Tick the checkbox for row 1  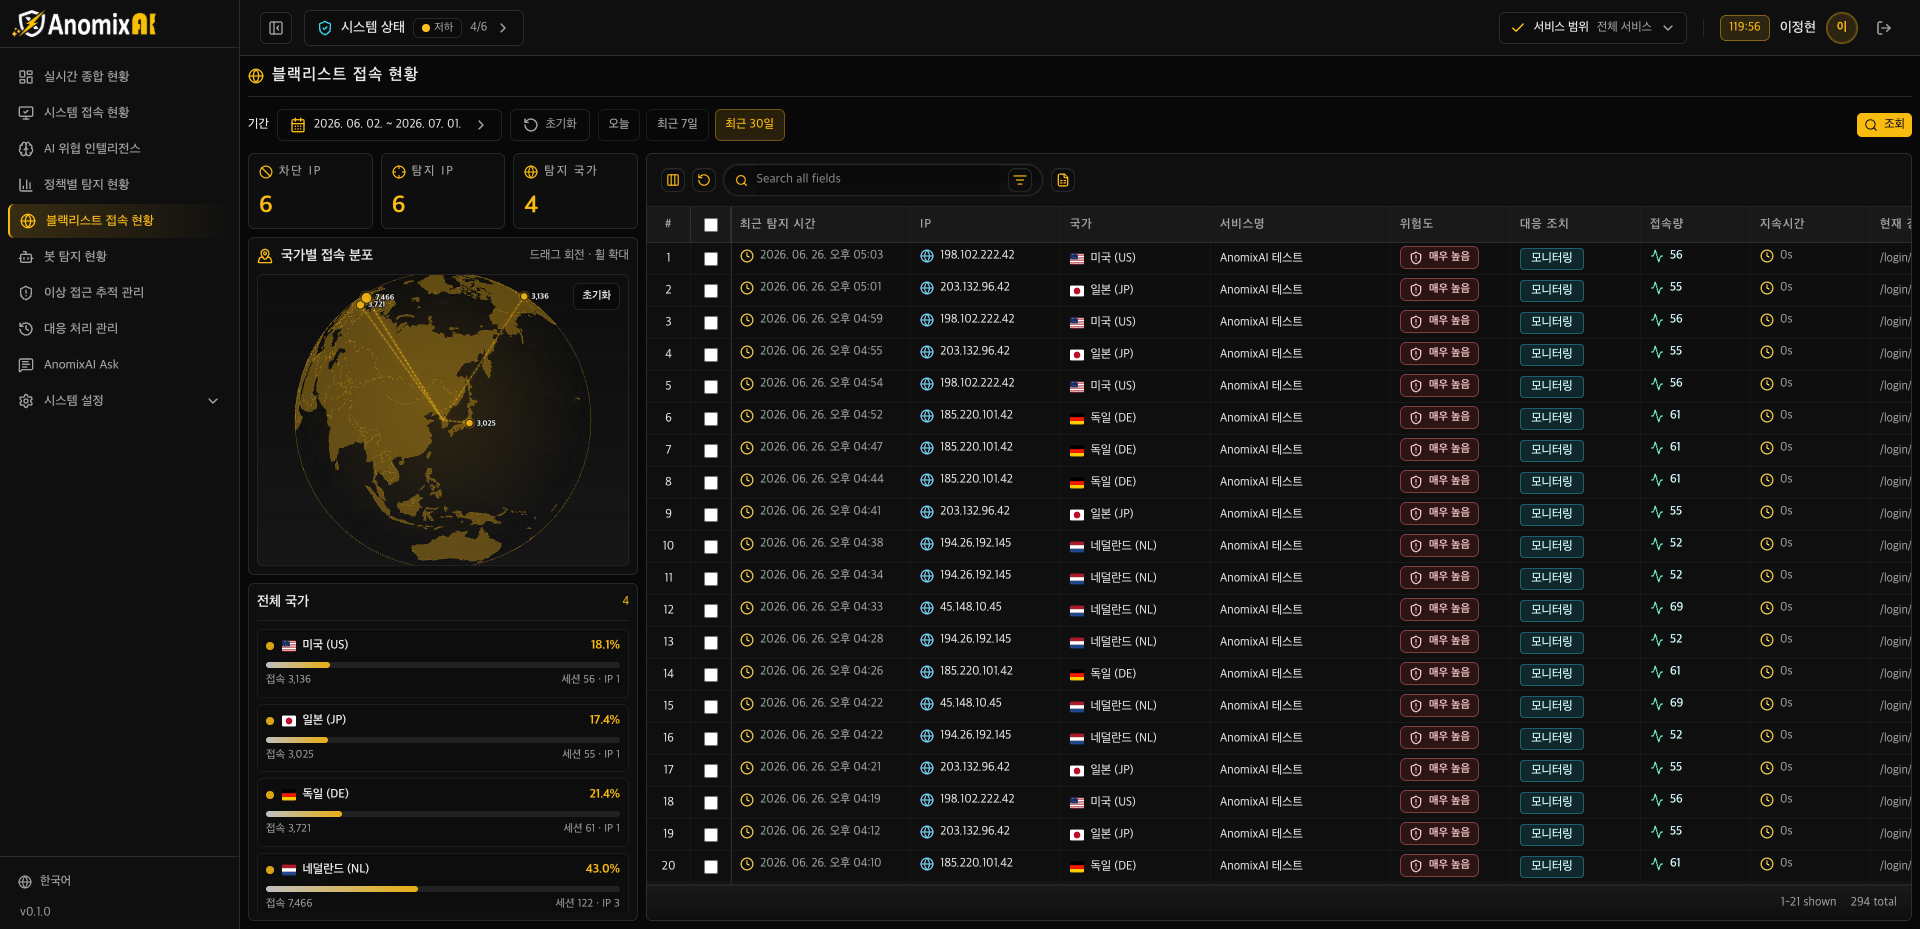coord(711,259)
